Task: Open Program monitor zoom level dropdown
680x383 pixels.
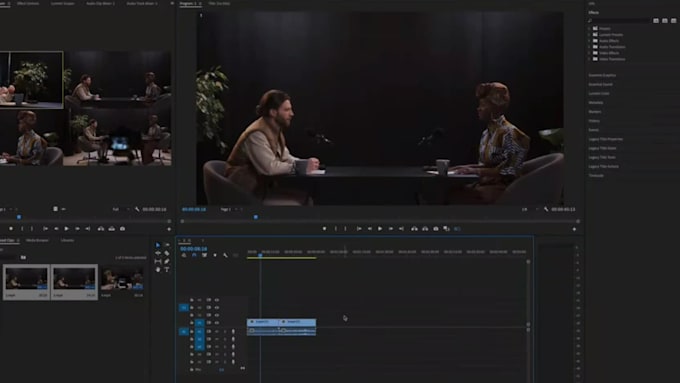Action: [231, 209]
